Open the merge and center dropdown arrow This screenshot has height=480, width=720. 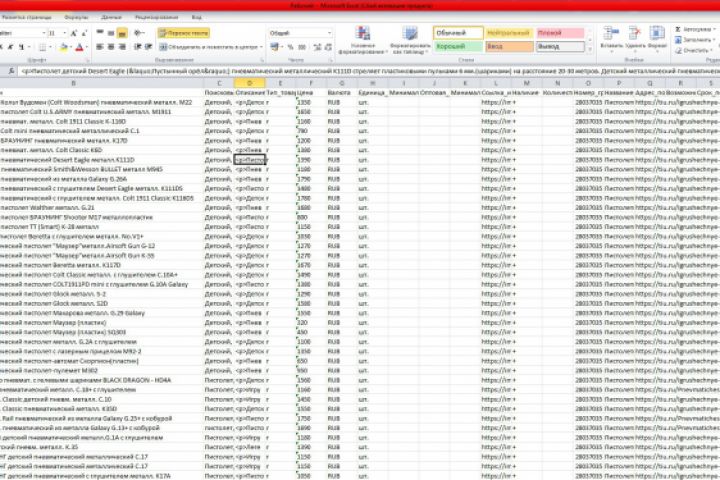(261, 47)
